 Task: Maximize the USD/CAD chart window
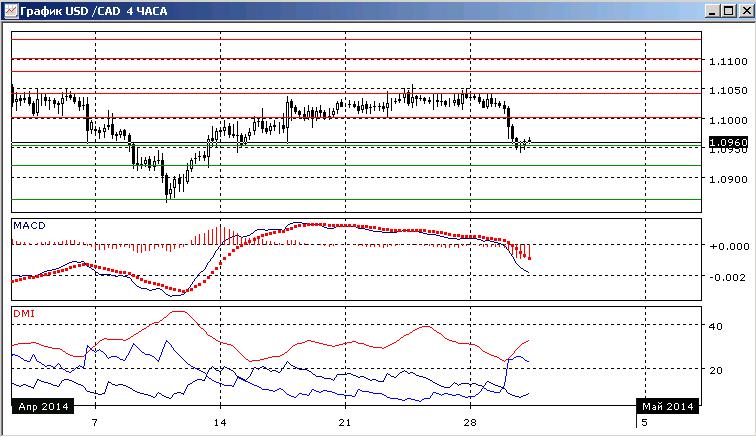click(729, 11)
